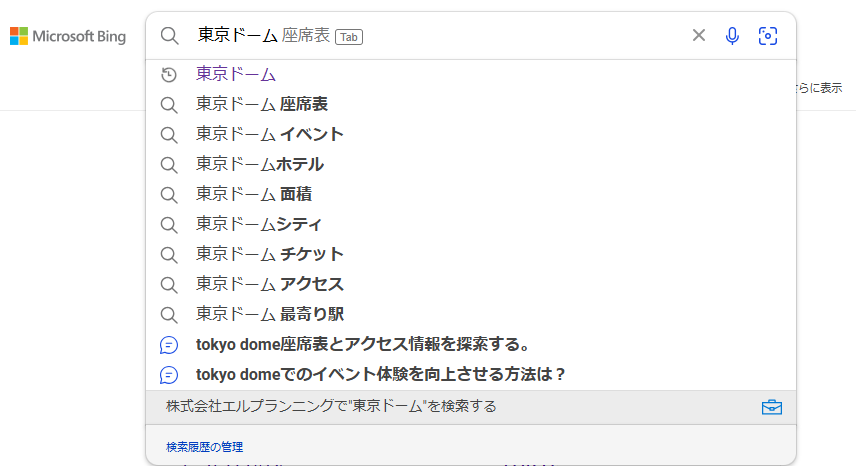Click the さらに表示 link at the right
Viewport: 856px width, 466px height.
tap(820, 88)
